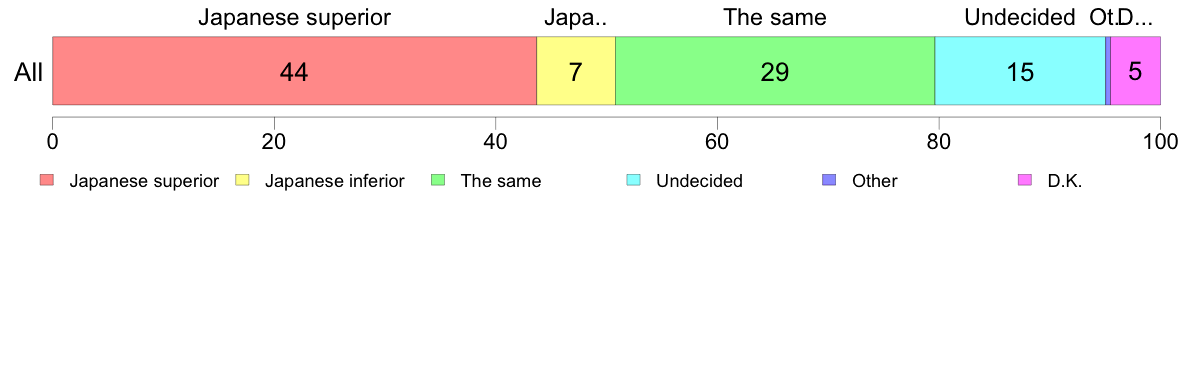1188x368 pixels.
Task: Select the magenta bar segment labeled 5
Action: (x=1136, y=70)
